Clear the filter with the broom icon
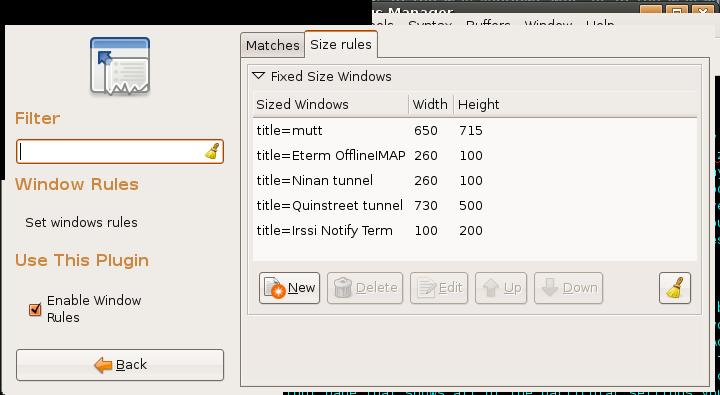 coord(212,152)
